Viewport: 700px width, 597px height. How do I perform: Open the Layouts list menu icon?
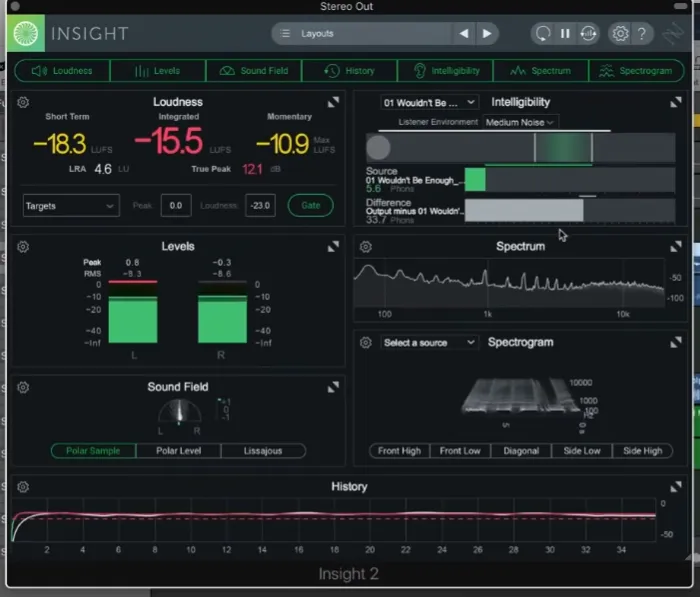click(x=285, y=33)
